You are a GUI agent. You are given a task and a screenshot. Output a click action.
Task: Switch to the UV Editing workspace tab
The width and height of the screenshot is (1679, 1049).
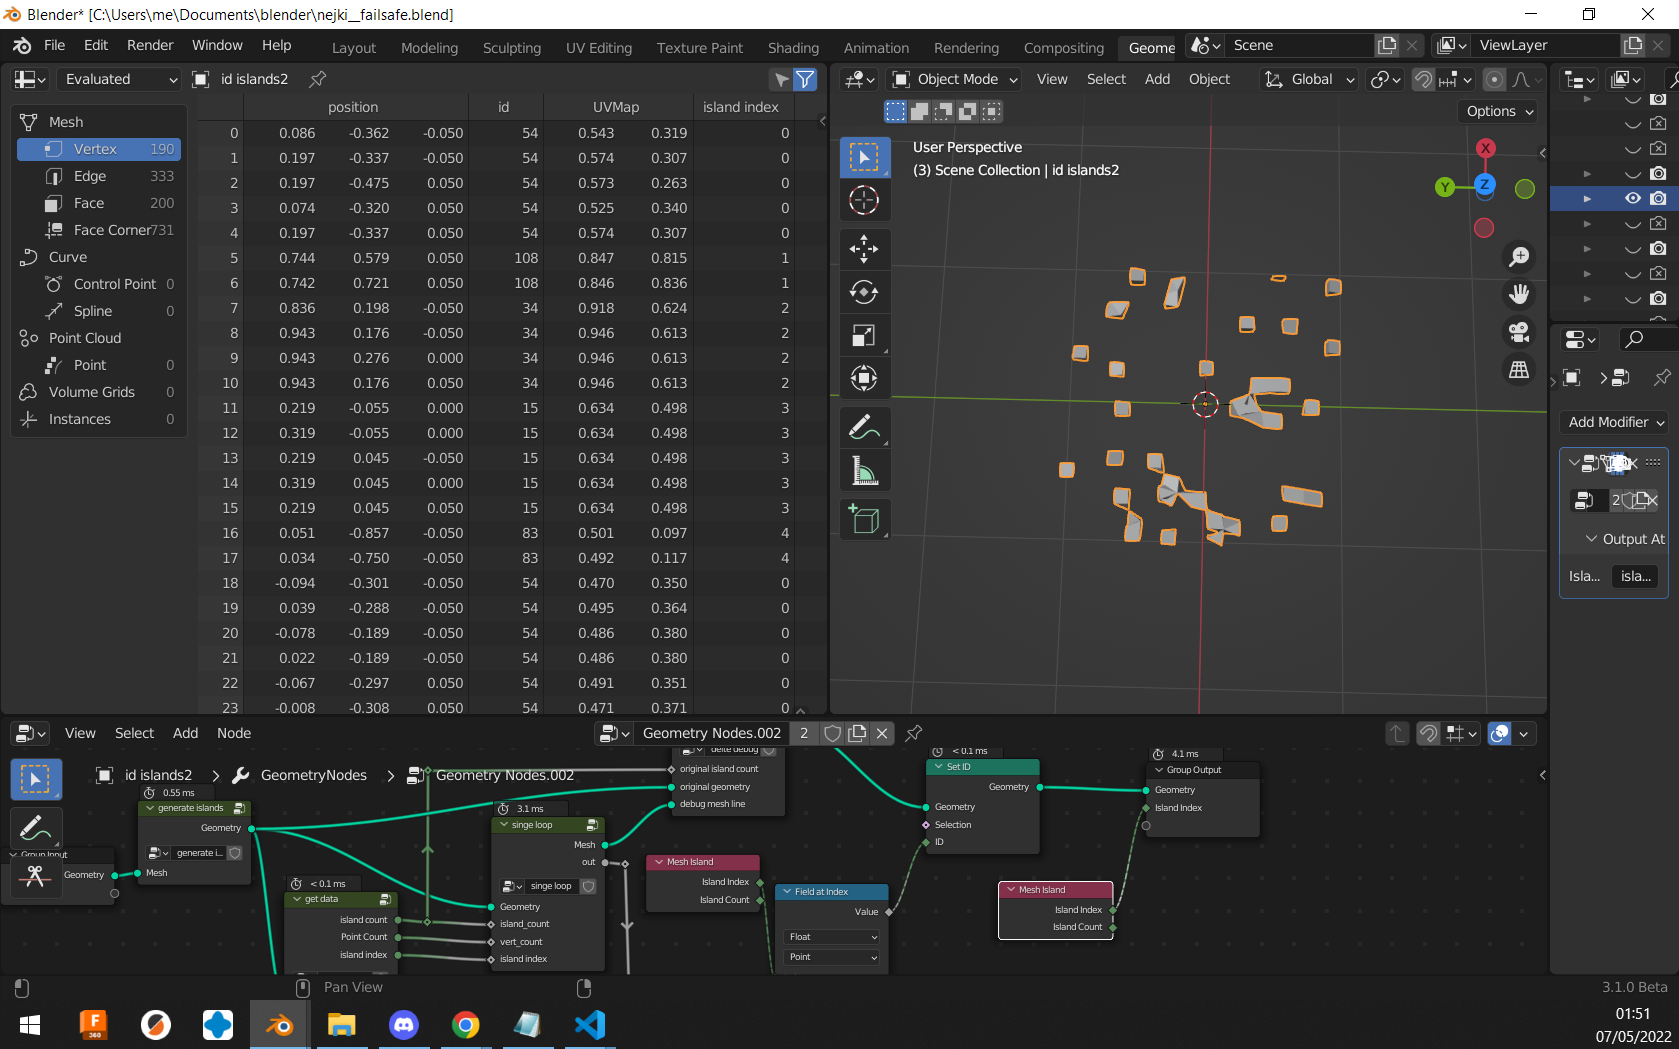pyautogui.click(x=598, y=47)
